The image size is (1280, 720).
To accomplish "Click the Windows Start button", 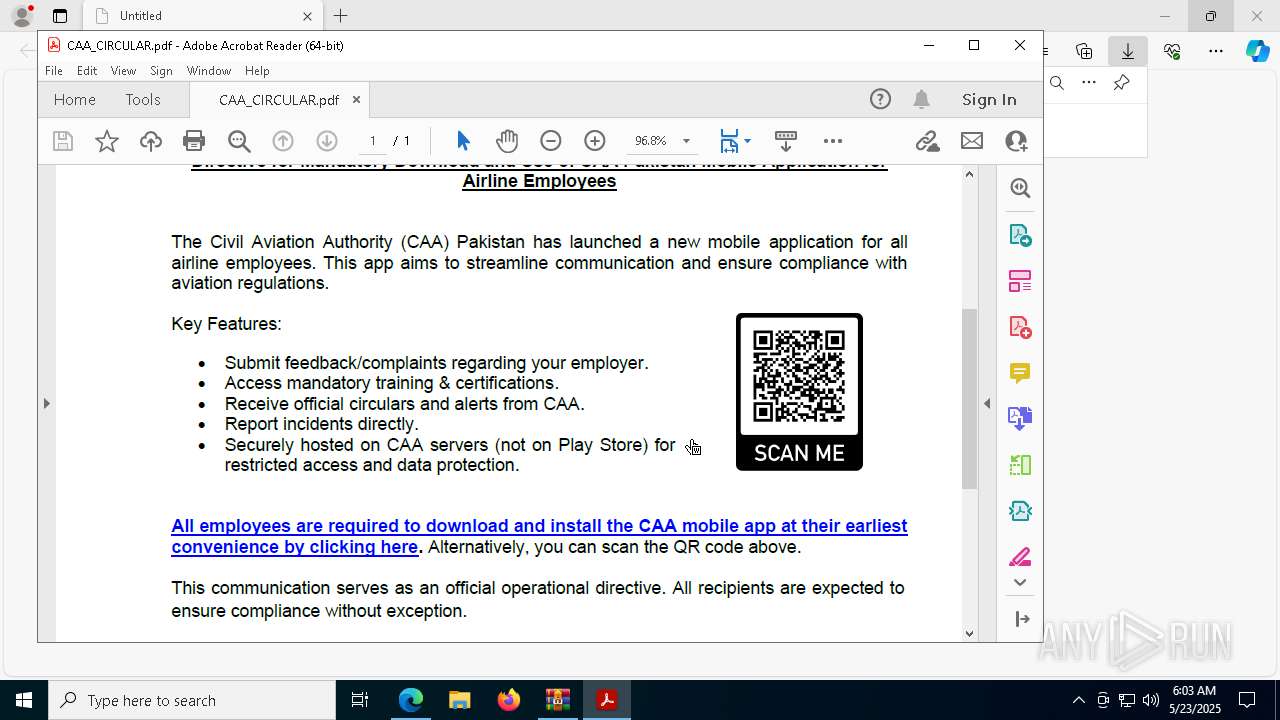I will coord(24,700).
